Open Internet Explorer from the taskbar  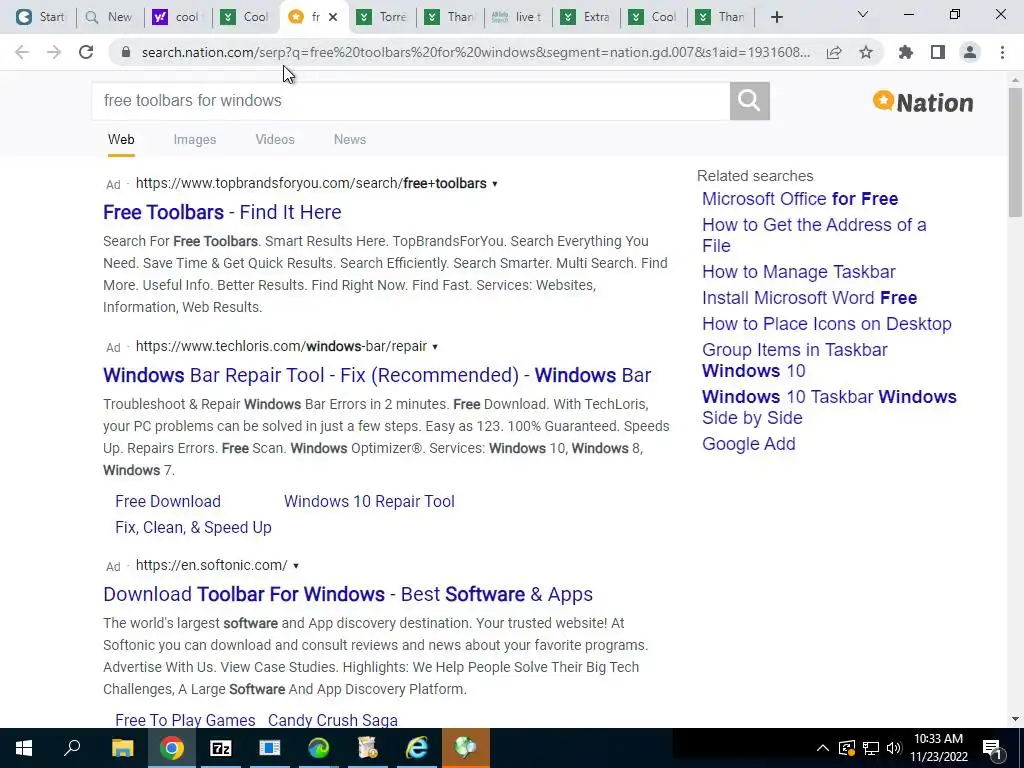[417, 748]
